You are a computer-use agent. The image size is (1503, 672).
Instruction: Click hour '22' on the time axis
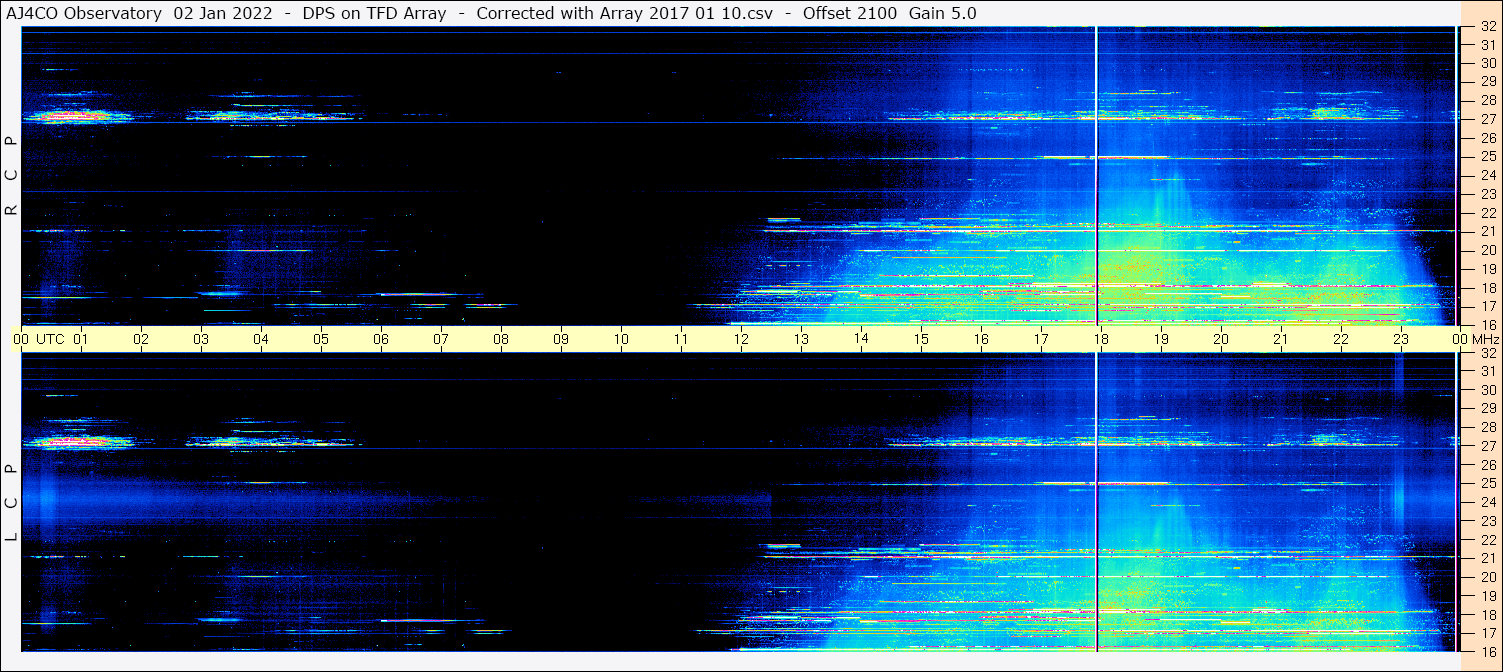(x=1341, y=339)
